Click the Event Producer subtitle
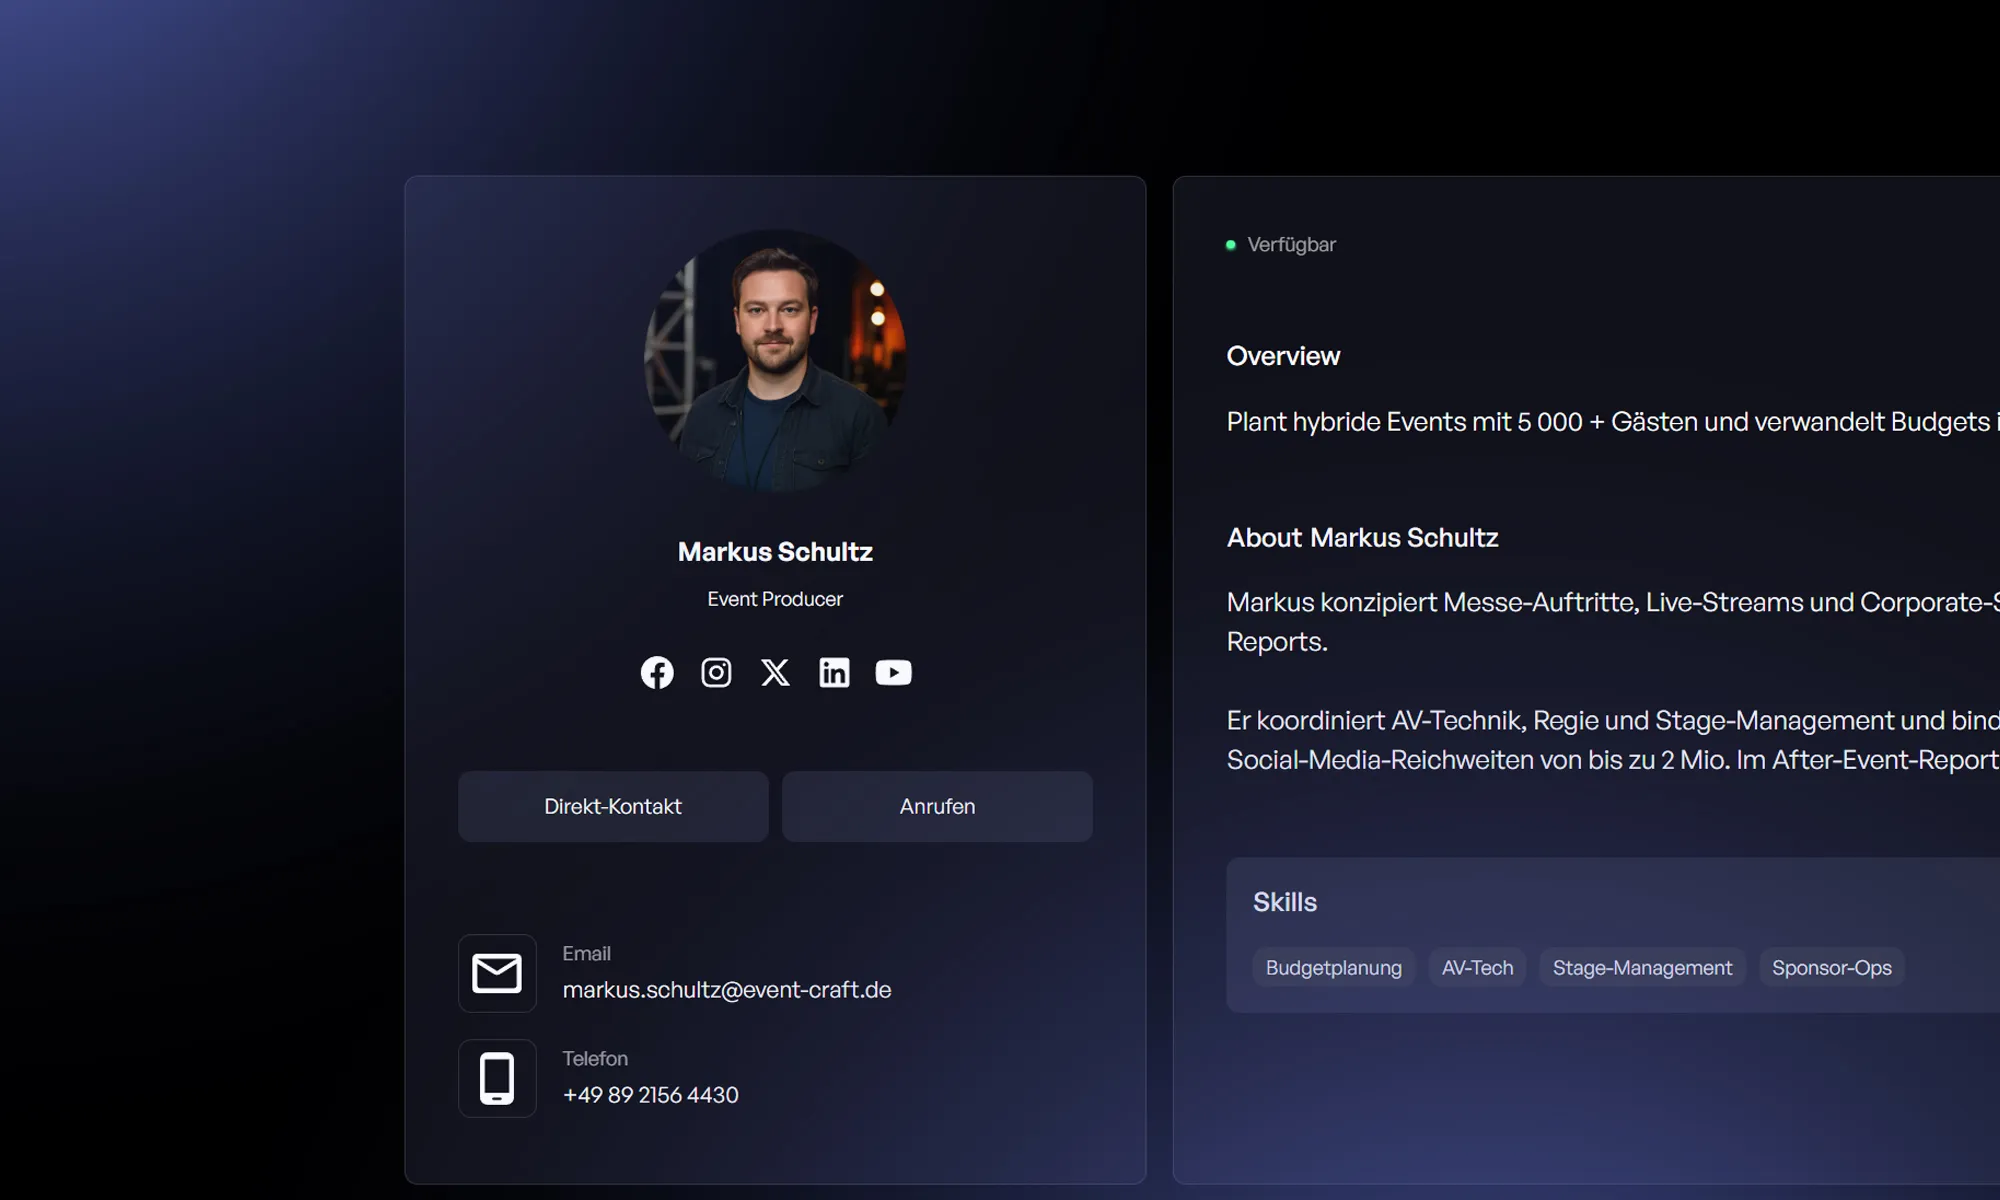2000x1200 pixels. pos(775,599)
